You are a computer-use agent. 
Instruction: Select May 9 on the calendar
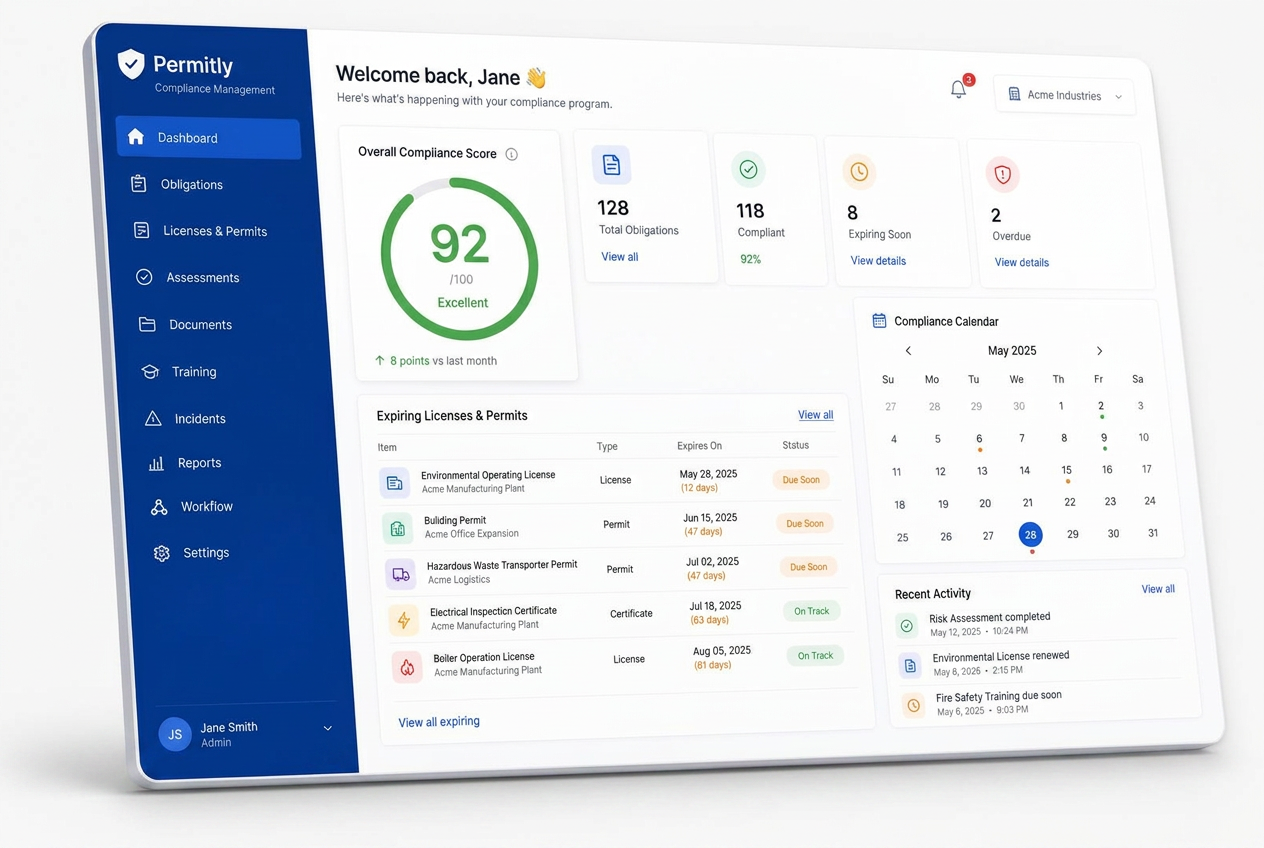[x=1104, y=438]
